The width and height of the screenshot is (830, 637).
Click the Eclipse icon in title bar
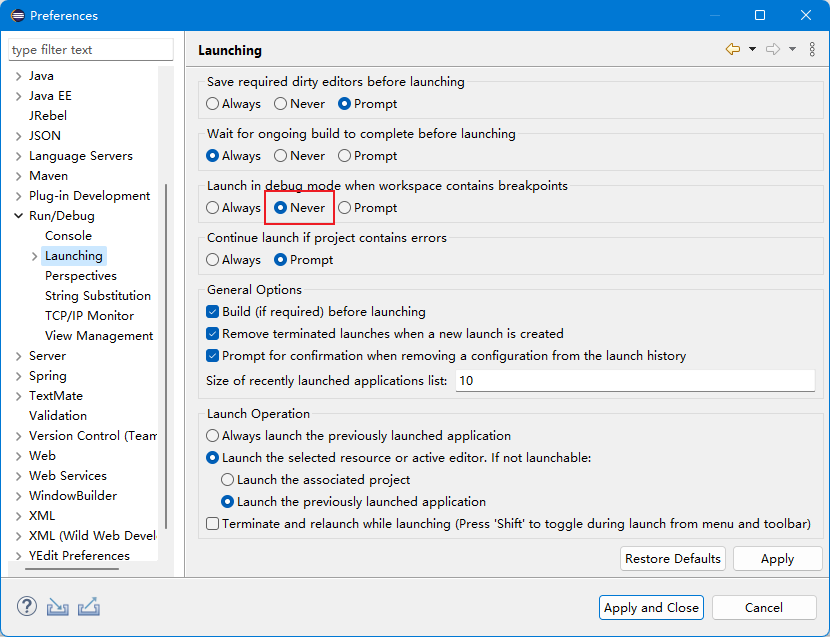[15, 15]
